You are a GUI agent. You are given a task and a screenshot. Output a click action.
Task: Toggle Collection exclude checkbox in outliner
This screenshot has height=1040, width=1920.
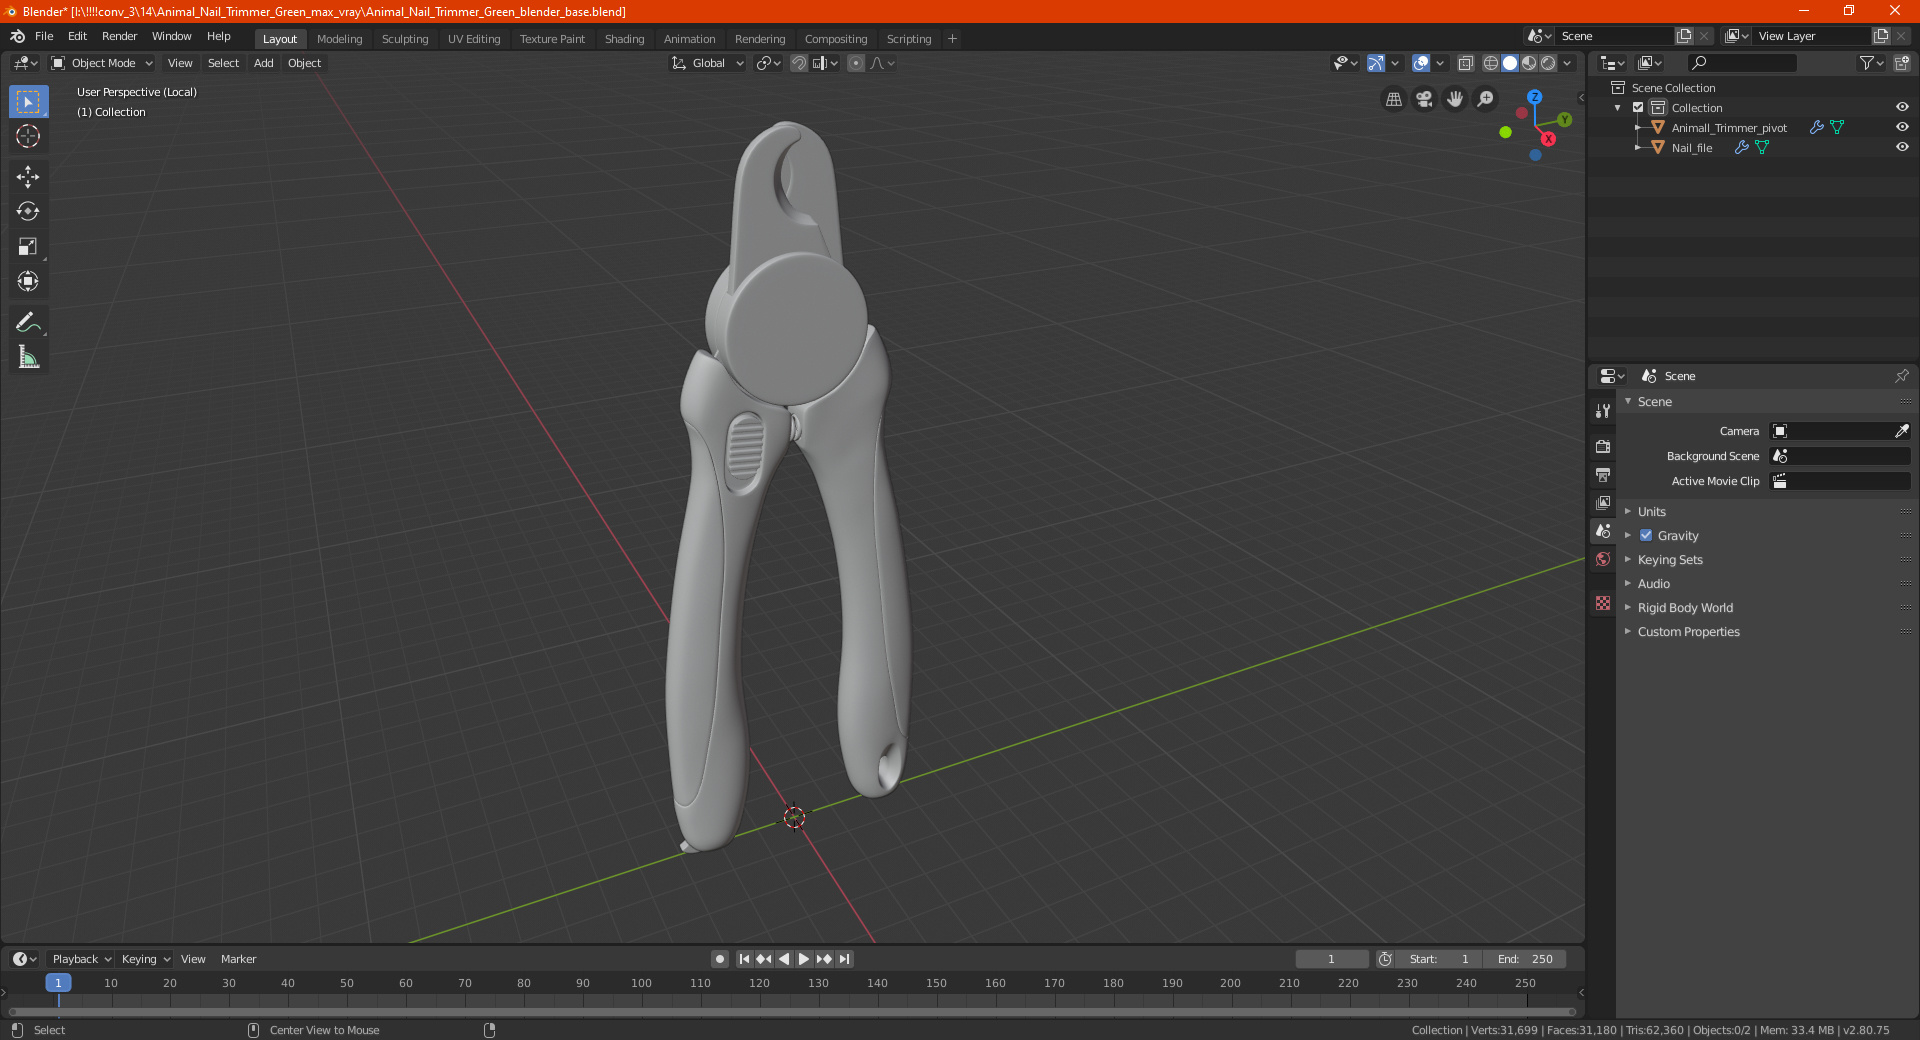pos(1638,107)
